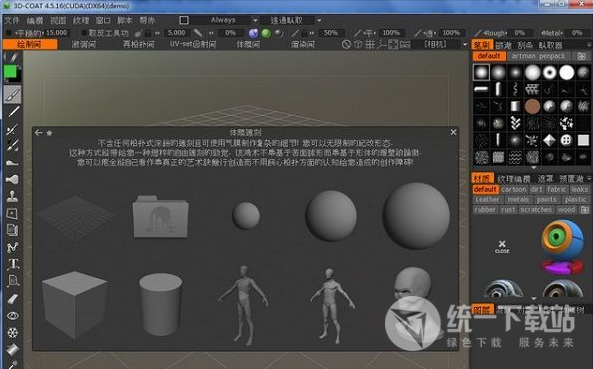Expand the brush presets panel arrow
The height and width of the screenshot is (369, 593).
534,167
